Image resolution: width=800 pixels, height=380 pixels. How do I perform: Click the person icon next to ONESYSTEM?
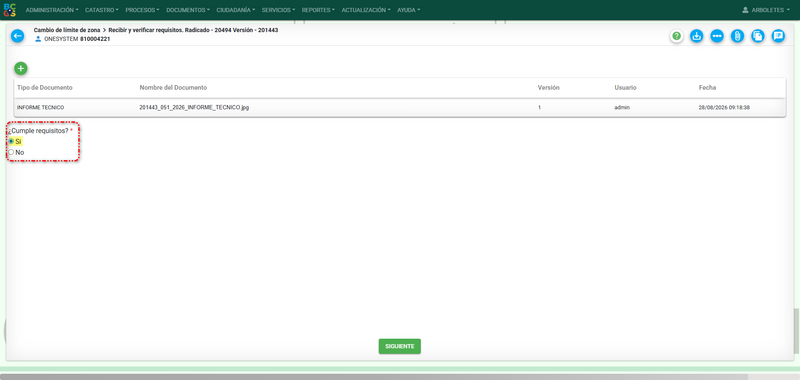pyautogui.click(x=38, y=39)
